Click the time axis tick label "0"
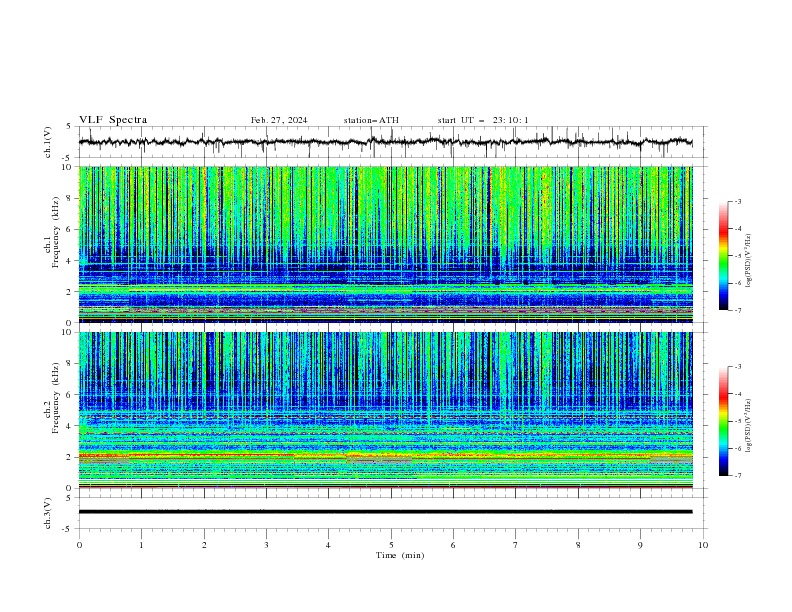This screenshot has width=792, height=612. pyautogui.click(x=79, y=545)
